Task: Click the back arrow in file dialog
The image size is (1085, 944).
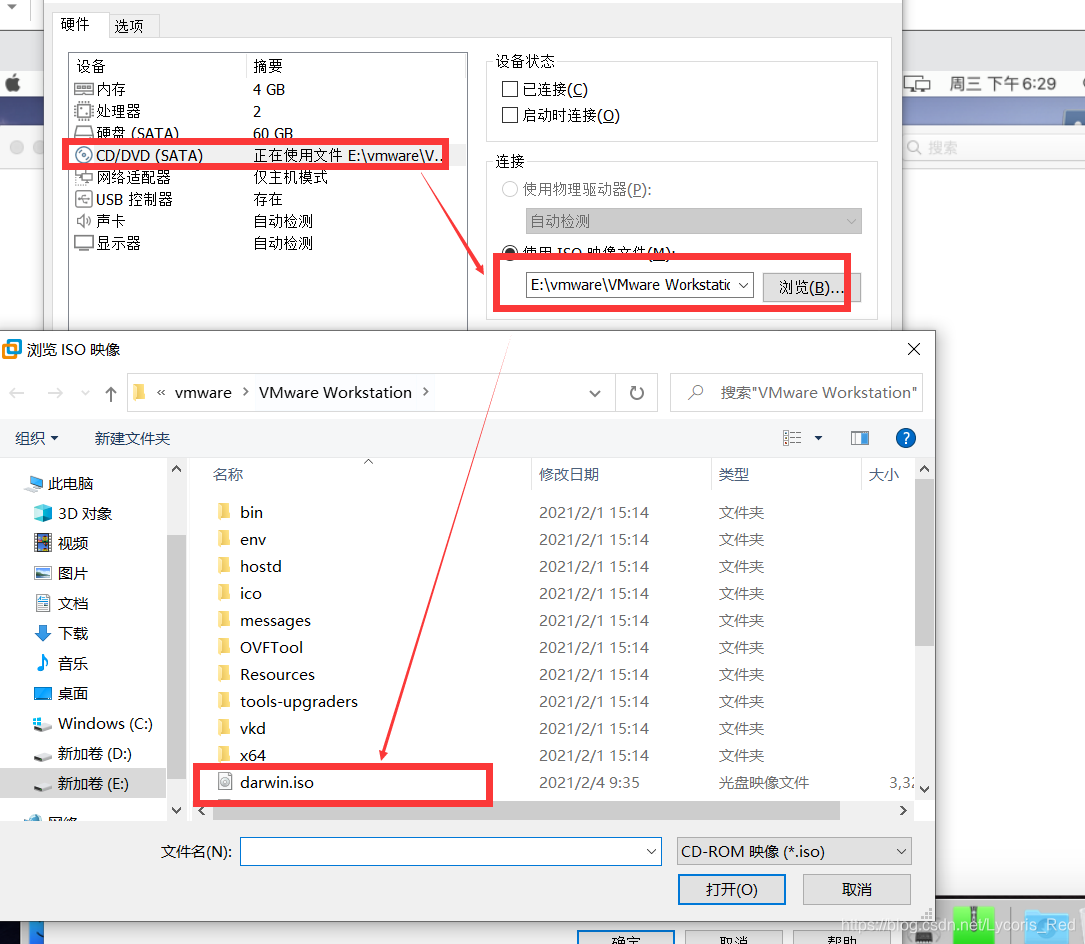Action: click(x=17, y=393)
